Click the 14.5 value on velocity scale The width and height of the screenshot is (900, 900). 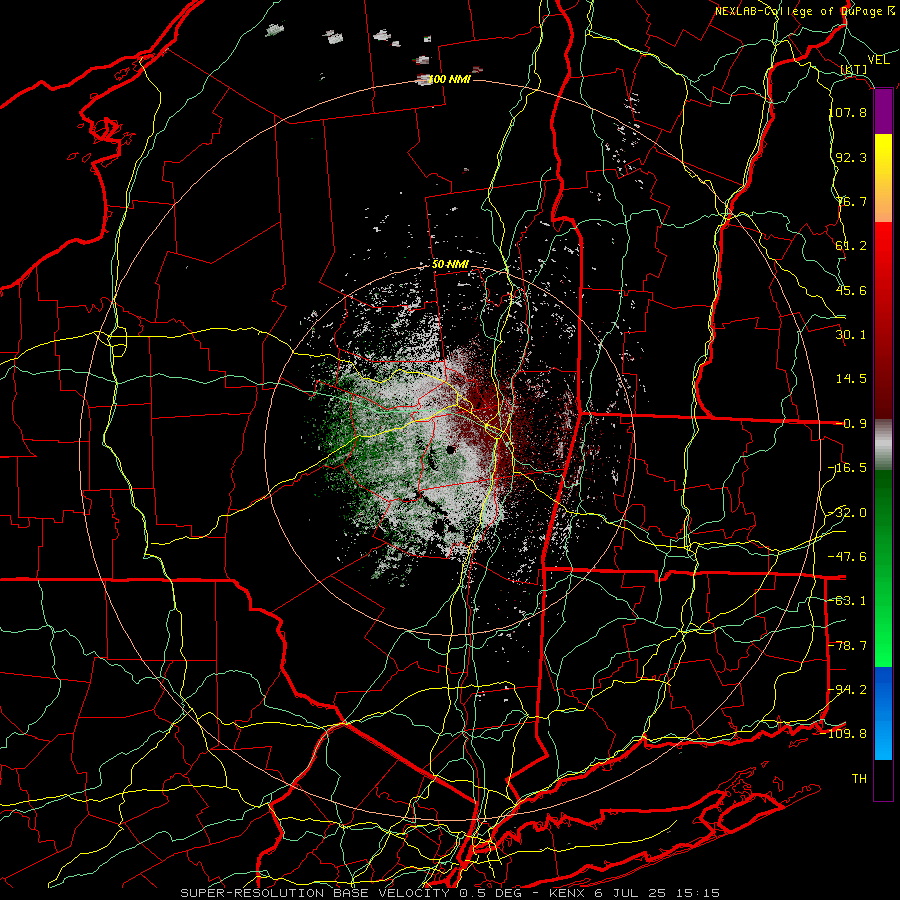pyautogui.click(x=851, y=379)
